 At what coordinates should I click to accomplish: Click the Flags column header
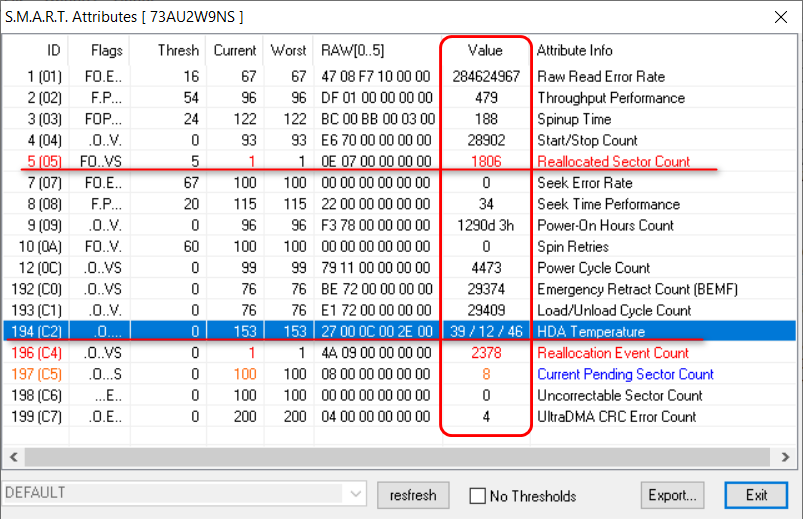pos(106,50)
